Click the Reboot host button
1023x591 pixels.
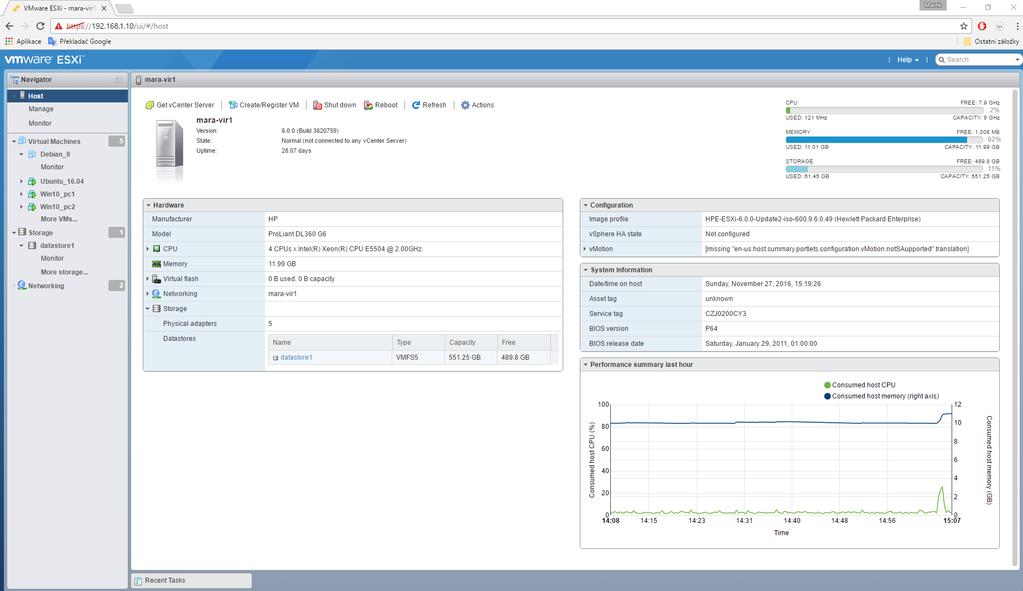coord(381,105)
